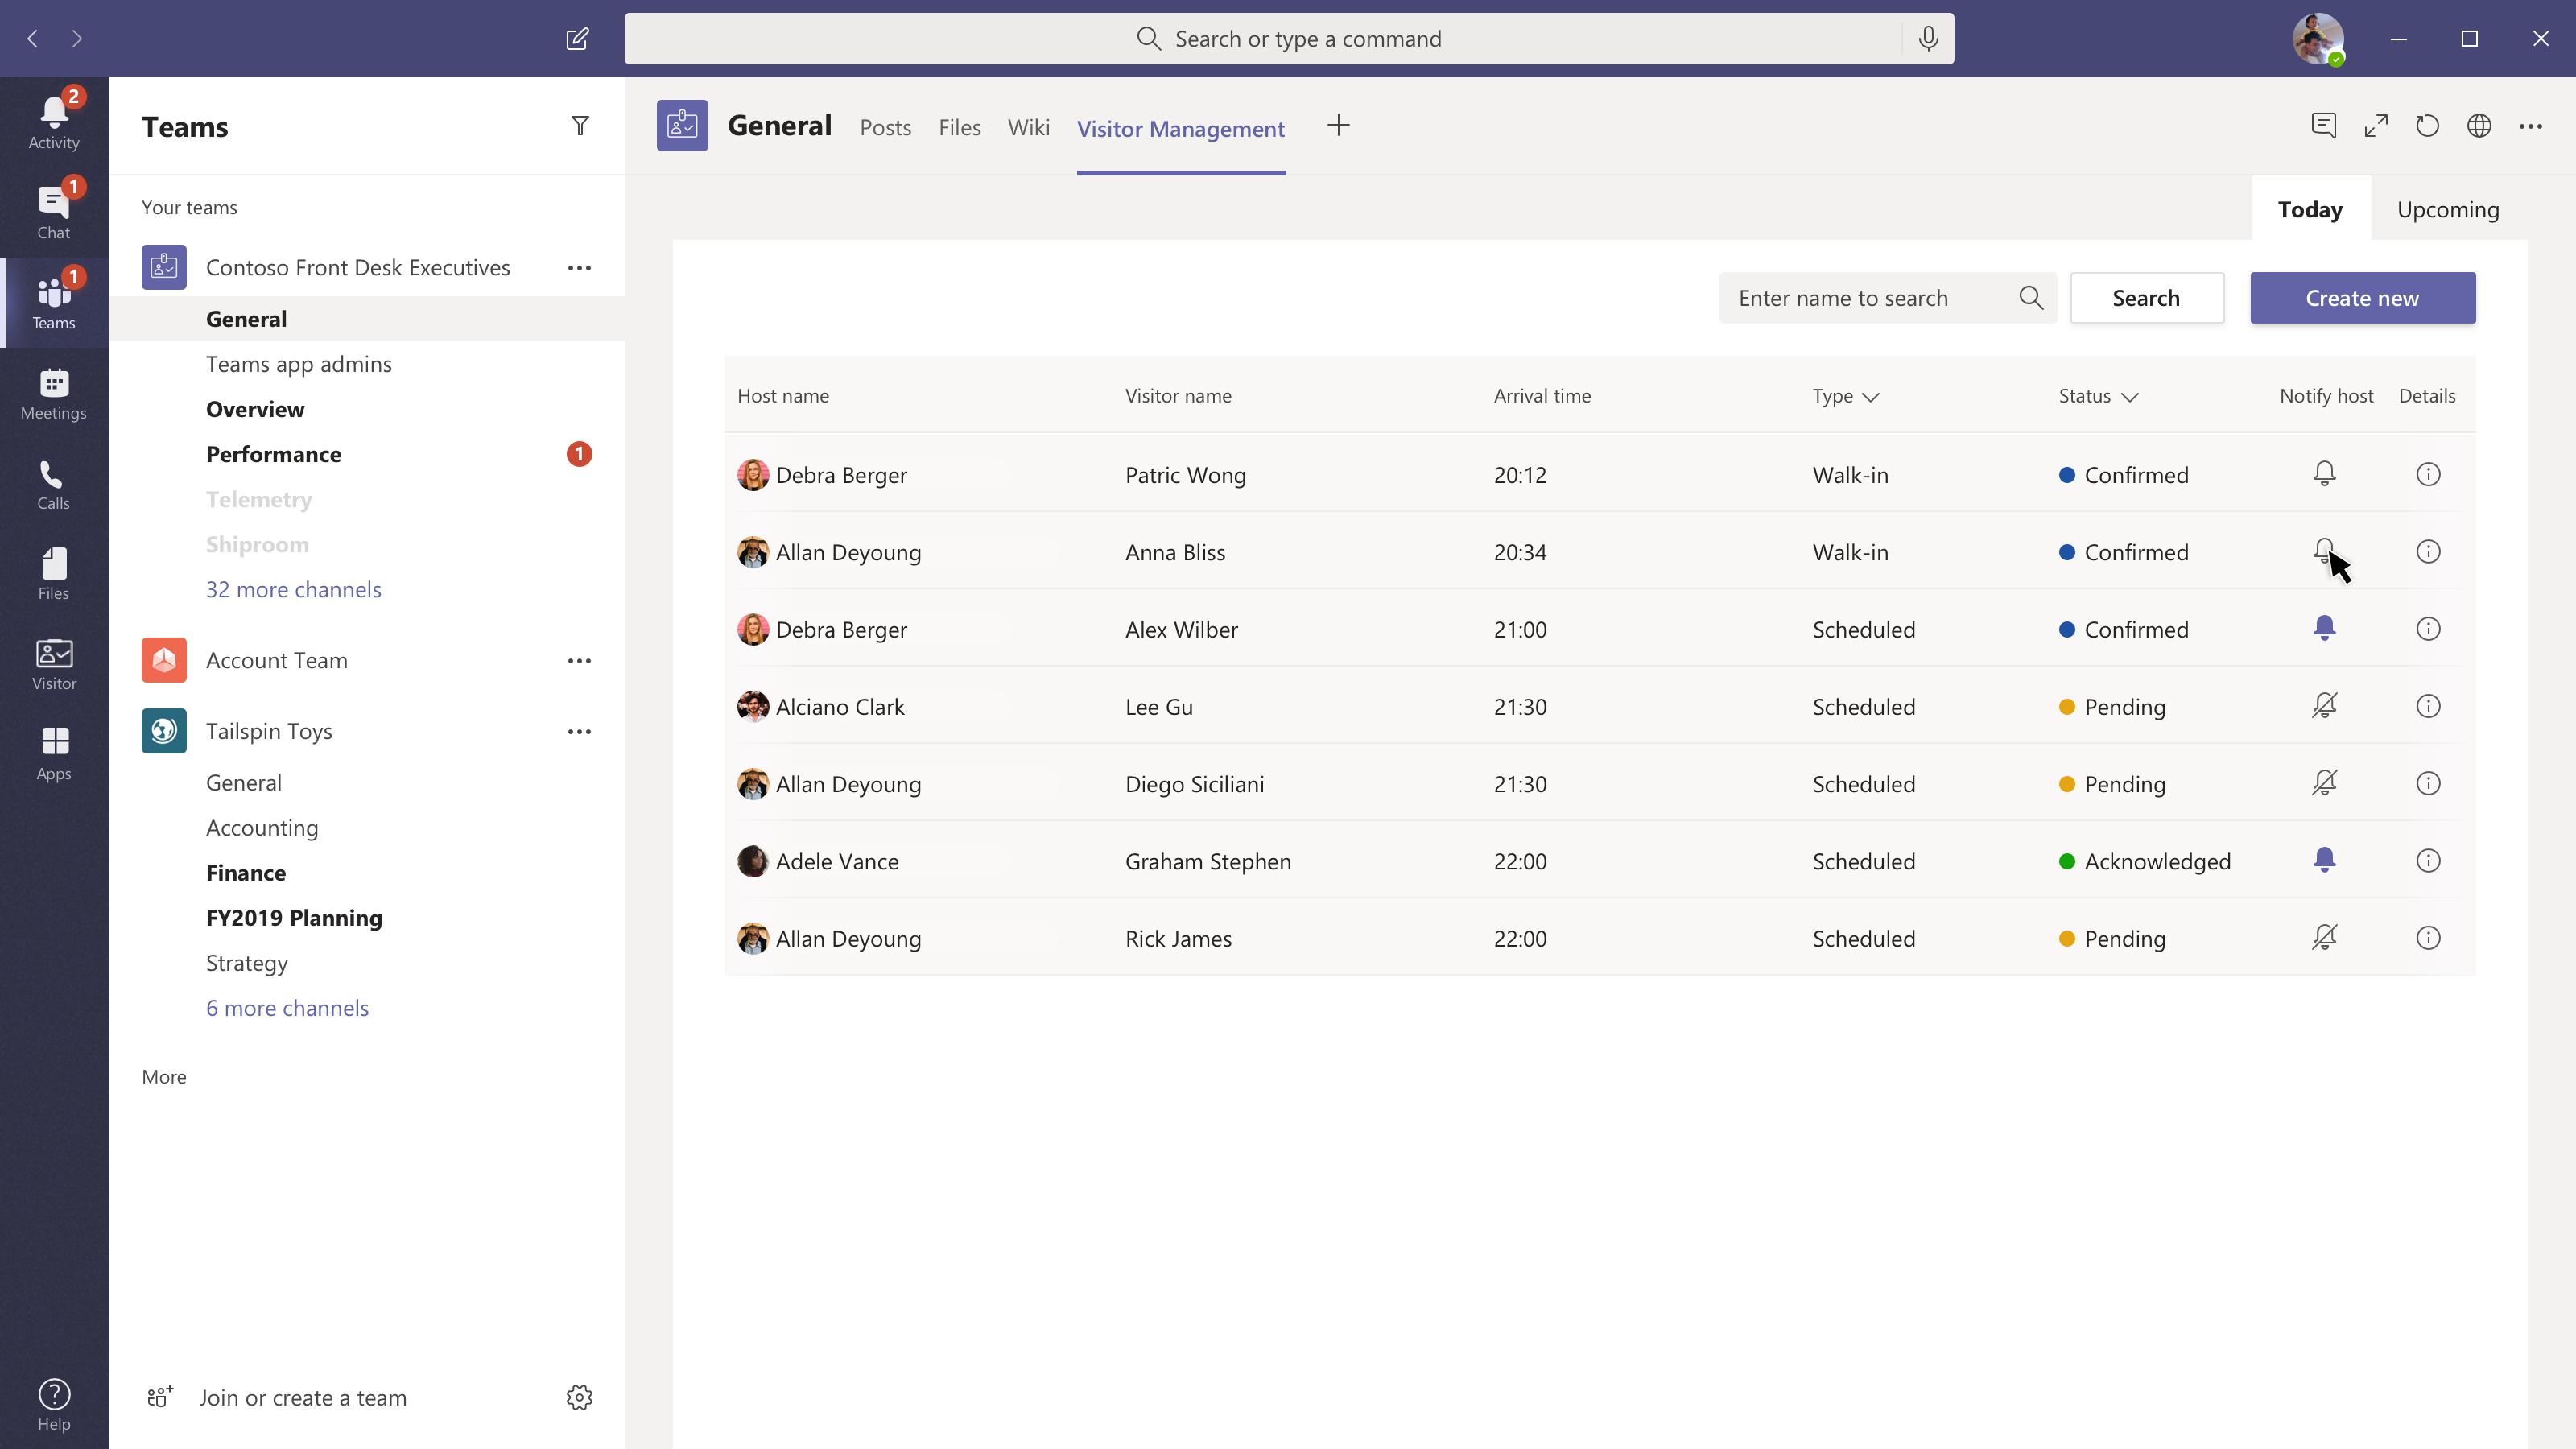2576x1449 pixels.
Task: Open Contoso Front Desk Executives more options
Action: tap(579, 268)
